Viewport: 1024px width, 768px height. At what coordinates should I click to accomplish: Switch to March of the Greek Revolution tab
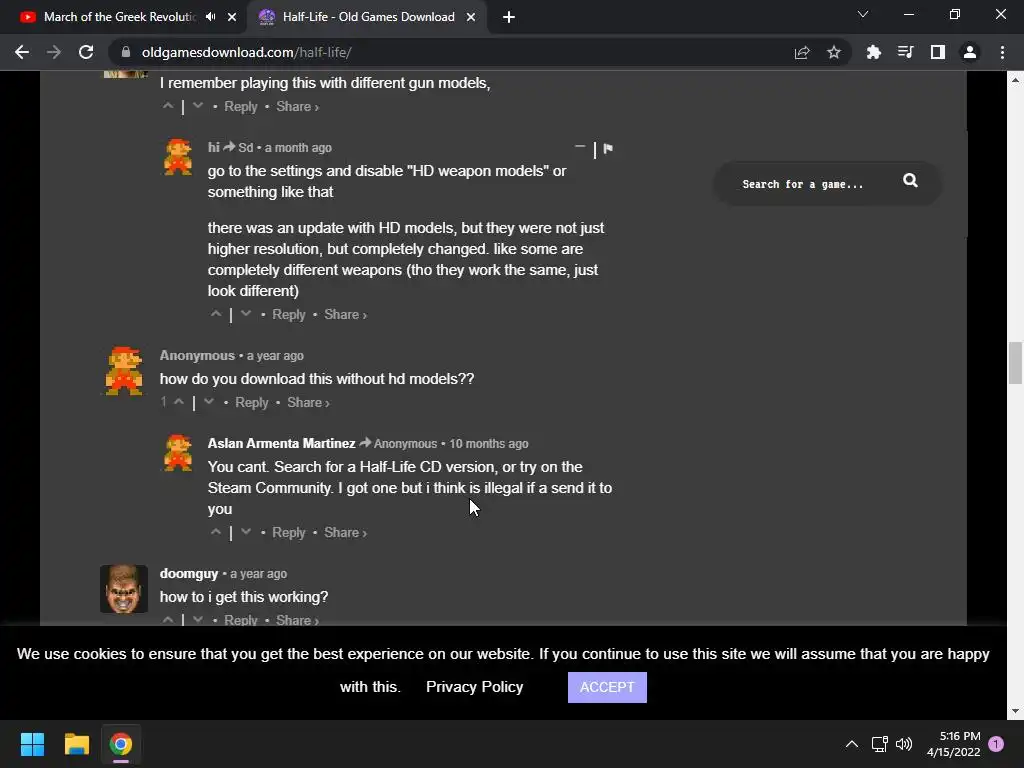click(120, 17)
